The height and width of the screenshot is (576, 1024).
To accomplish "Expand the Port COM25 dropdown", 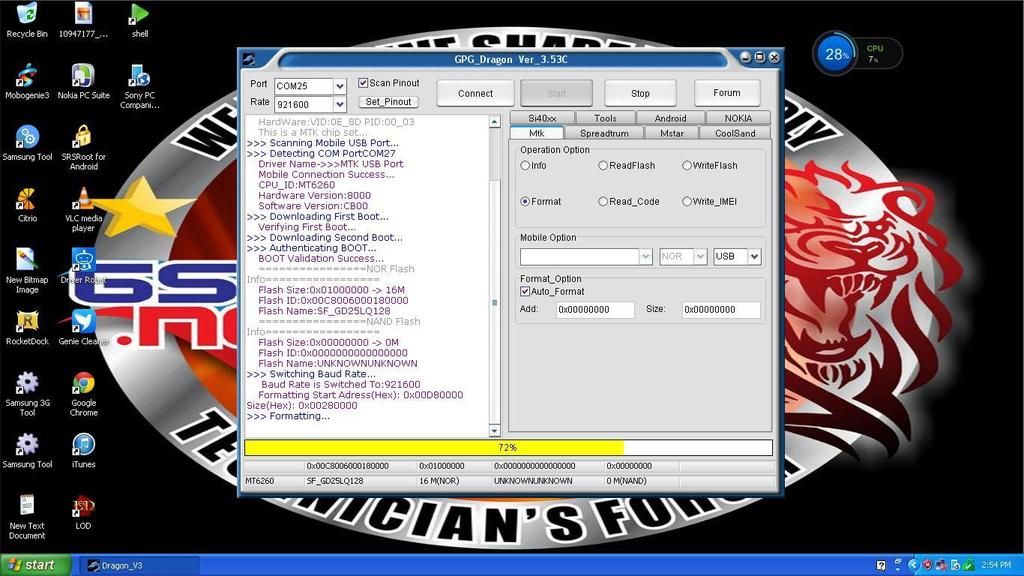I will coord(340,87).
